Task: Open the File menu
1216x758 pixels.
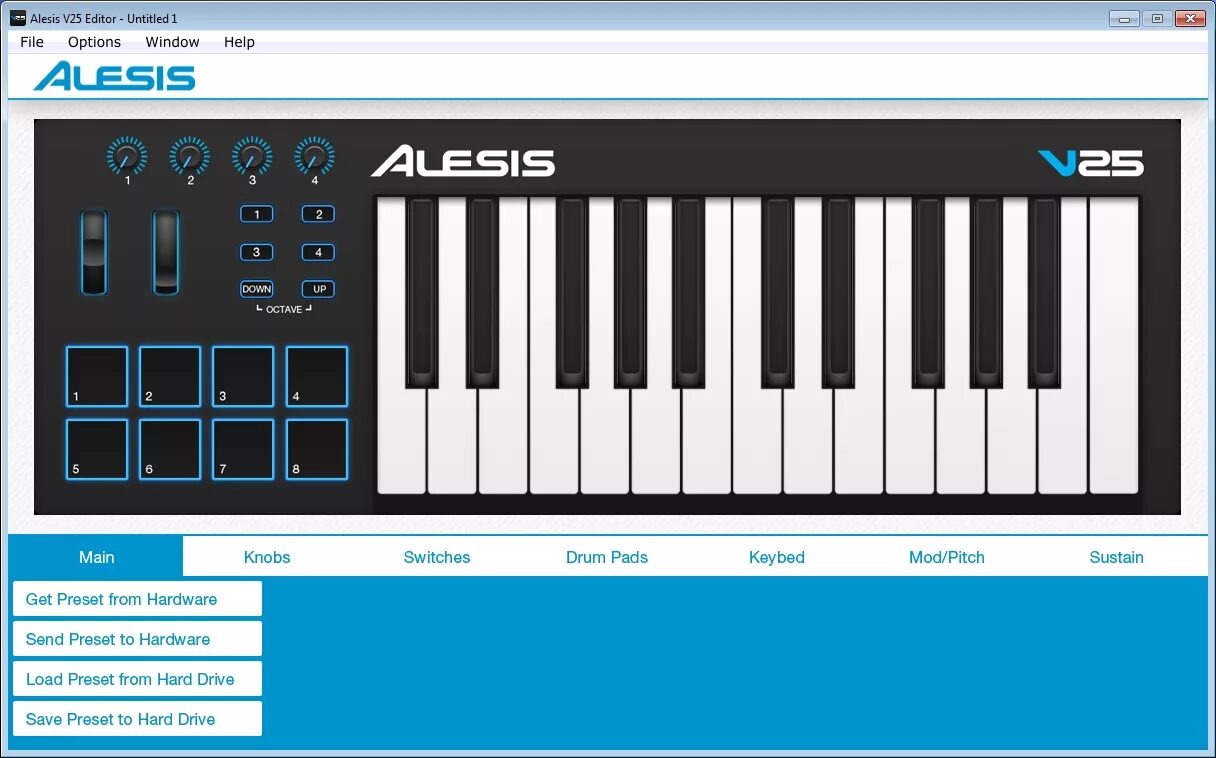Action: [x=32, y=42]
